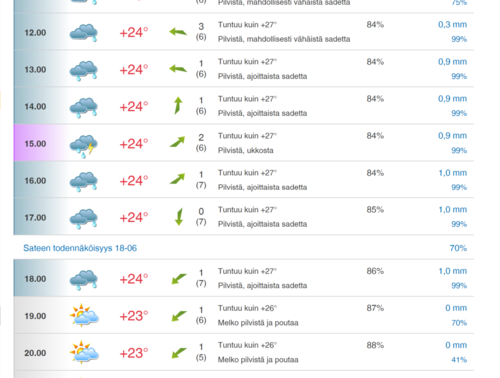The height and width of the screenshot is (378, 500).
Task: Click the upward wind arrow at 14.00
Action: pyautogui.click(x=178, y=105)
